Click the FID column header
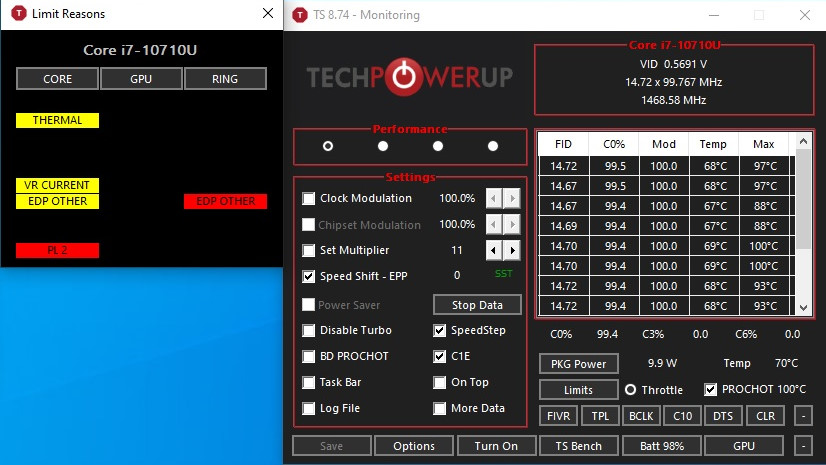Screen dimensions: 826x465 563,144
